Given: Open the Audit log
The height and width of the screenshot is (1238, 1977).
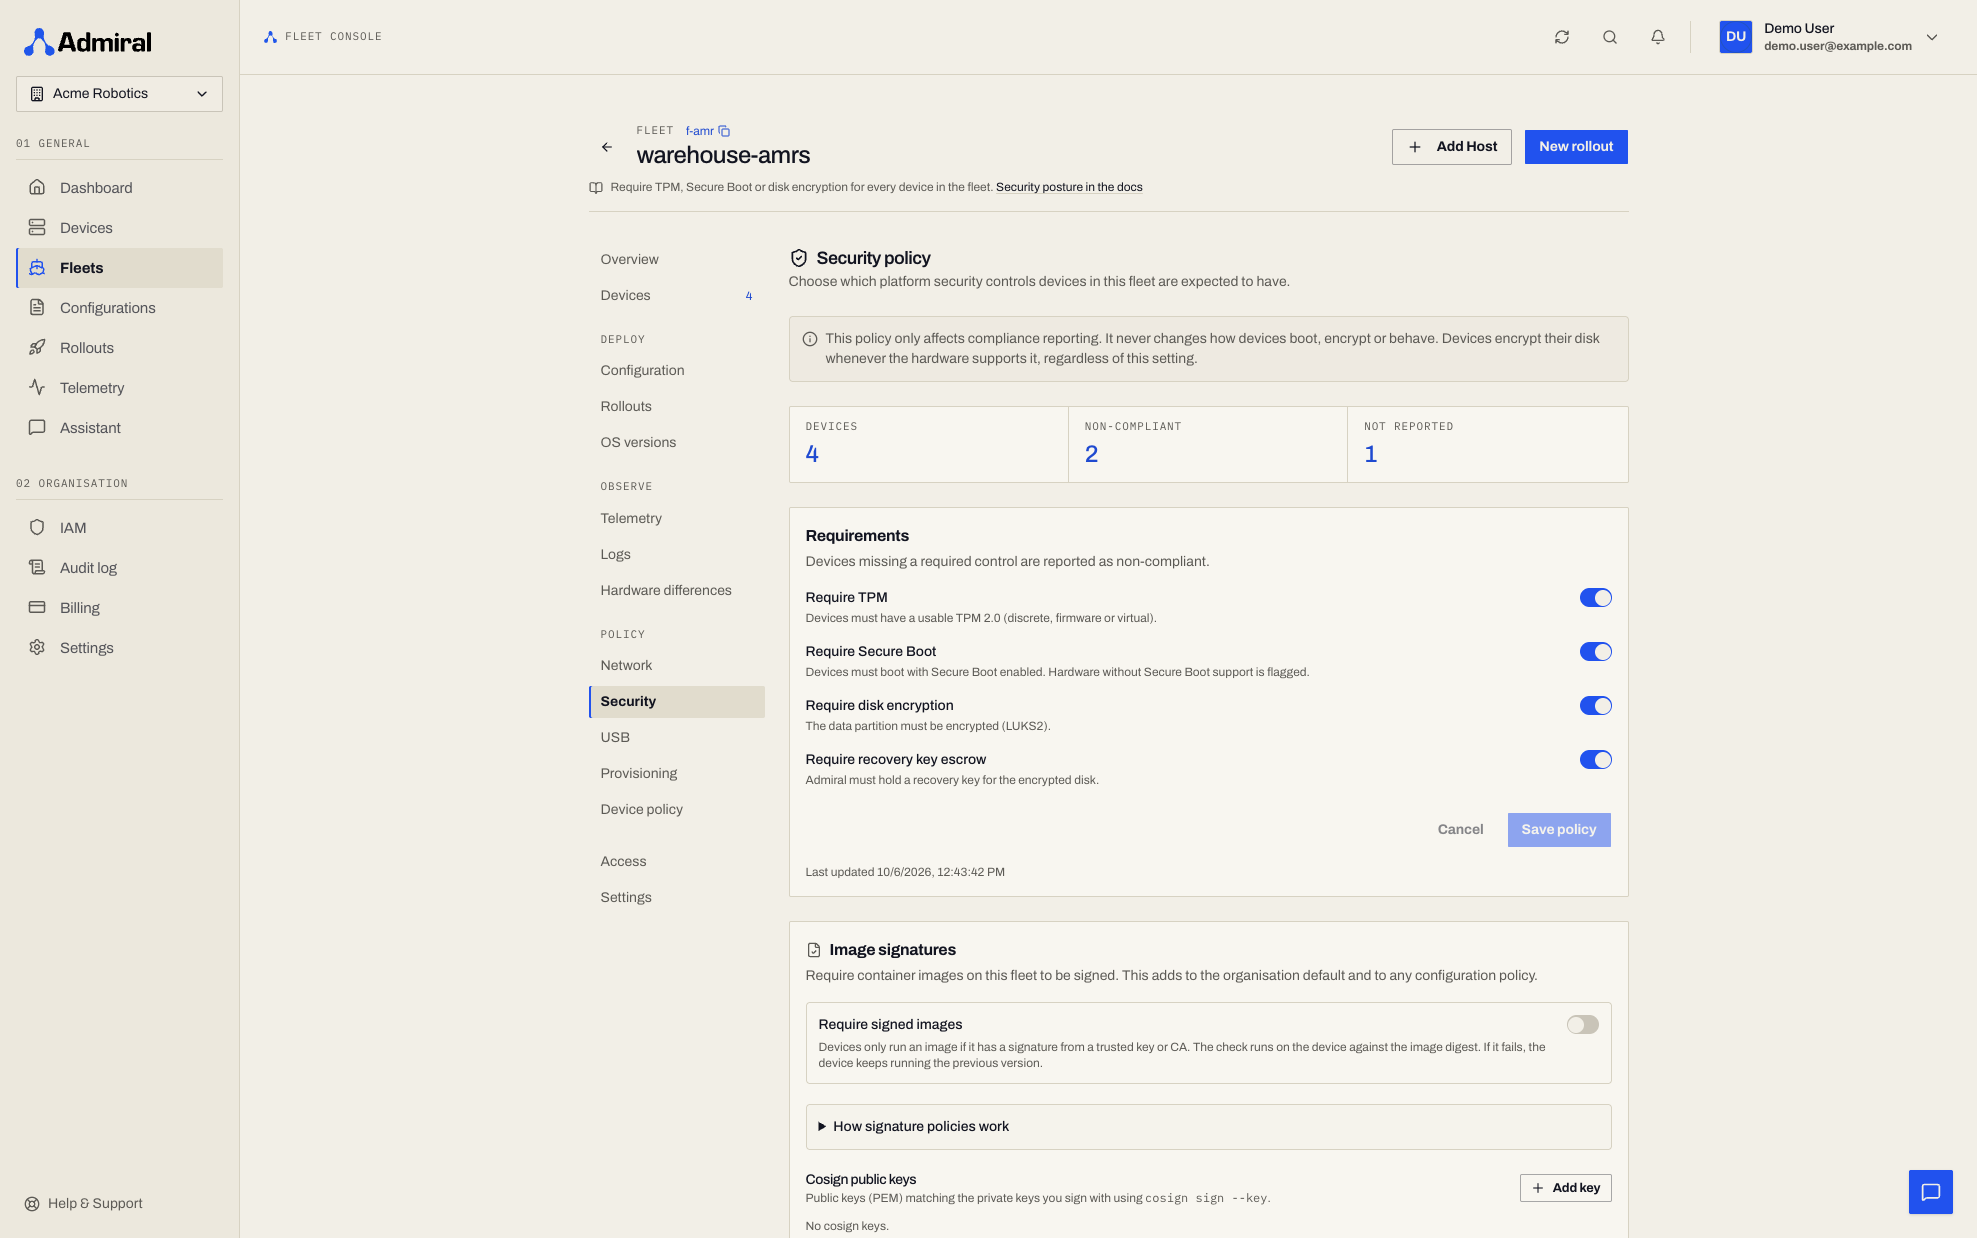Looking at the screenshot, I should tap(119, 568).
